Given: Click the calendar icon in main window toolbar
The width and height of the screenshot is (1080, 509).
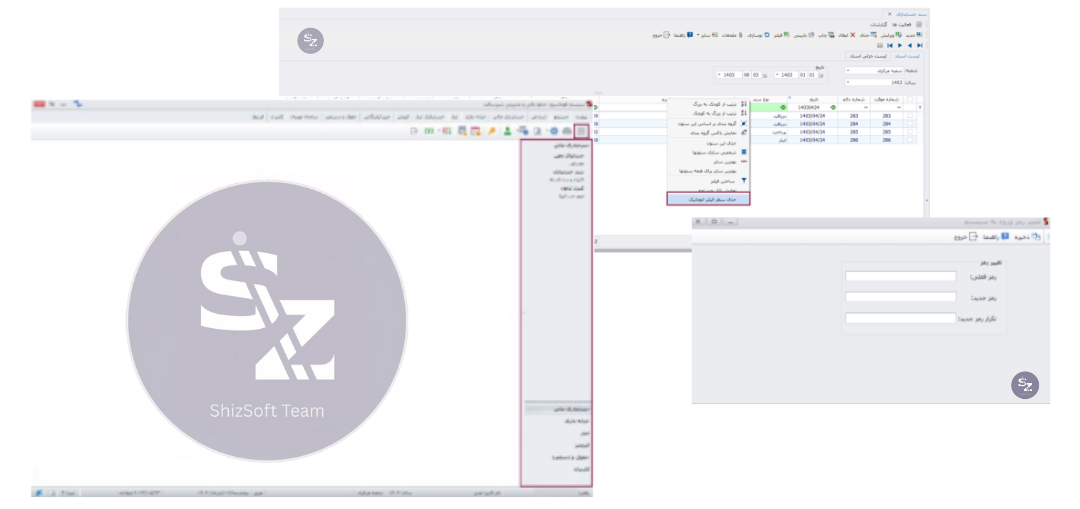Looking at the screenshot, I should (x=476, y=131).
